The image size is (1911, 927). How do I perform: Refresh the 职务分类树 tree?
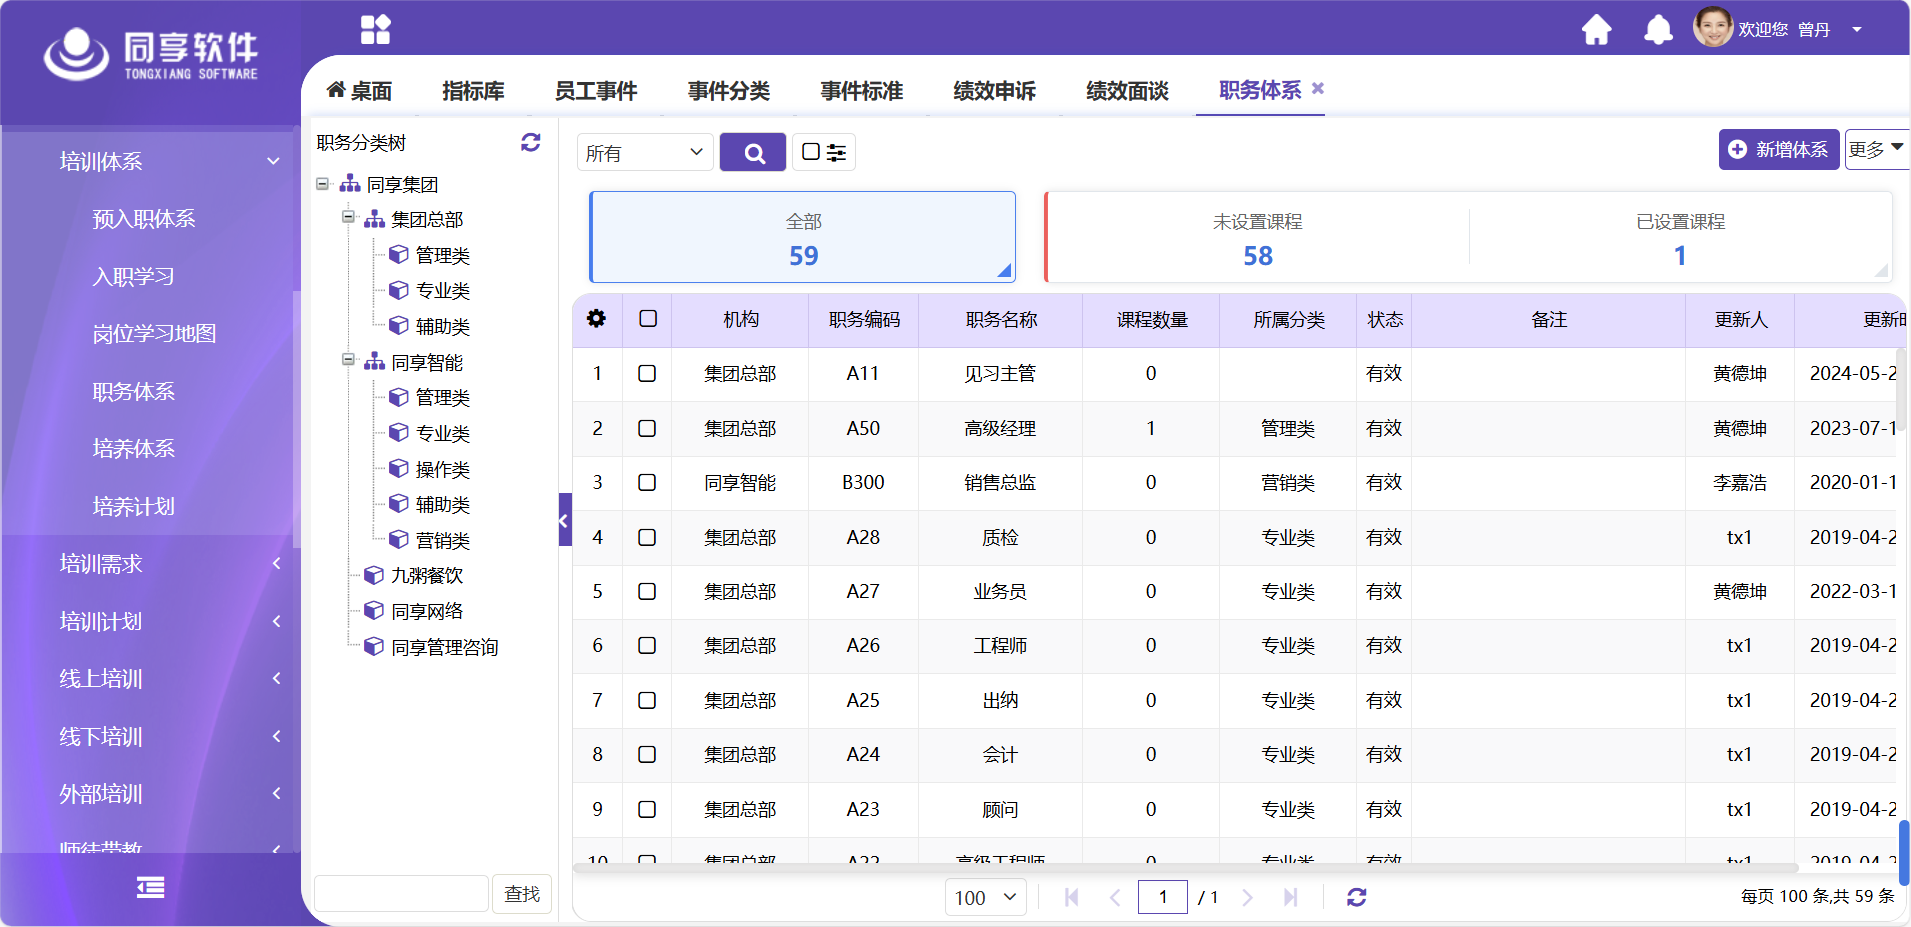point(531,143)
